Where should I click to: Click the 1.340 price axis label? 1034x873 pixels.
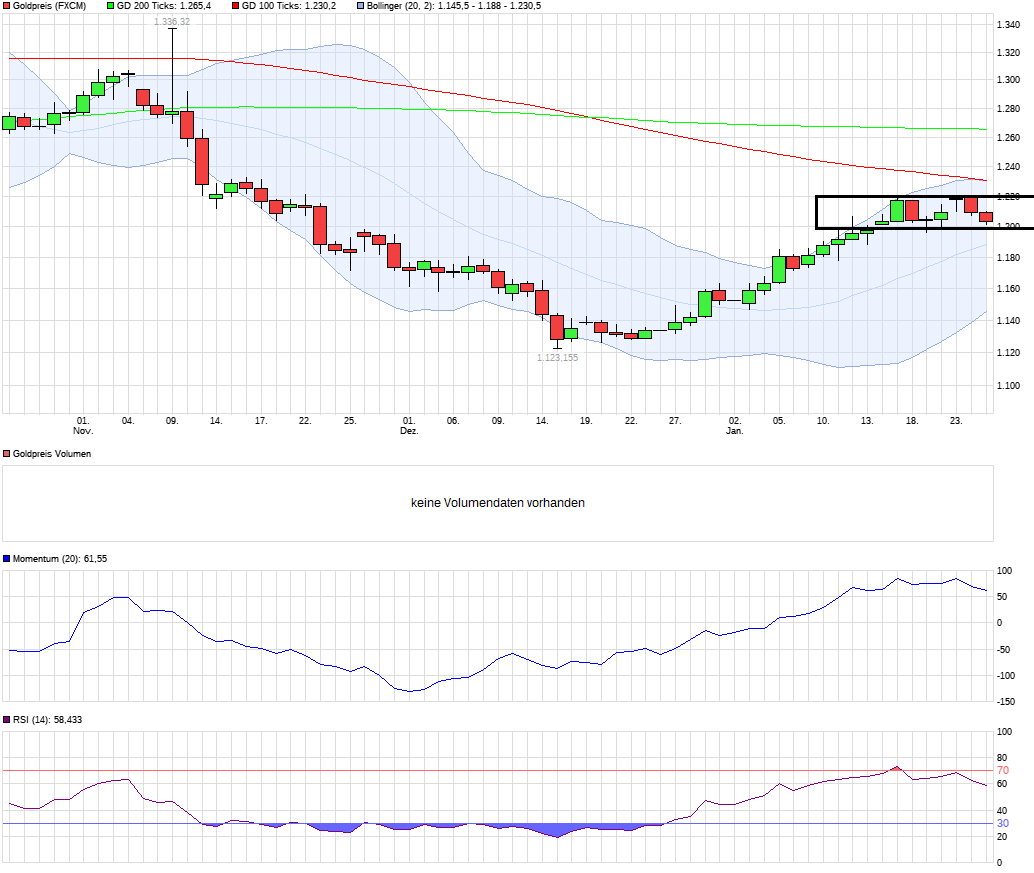tap(1008, 25)
